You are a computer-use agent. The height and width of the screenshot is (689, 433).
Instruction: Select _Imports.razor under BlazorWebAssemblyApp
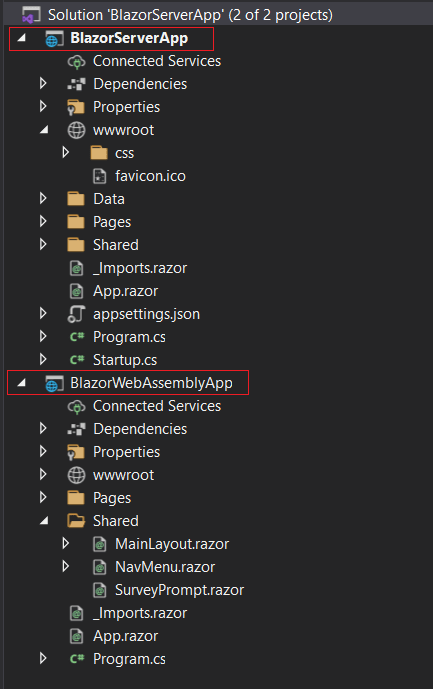[140, 613]
